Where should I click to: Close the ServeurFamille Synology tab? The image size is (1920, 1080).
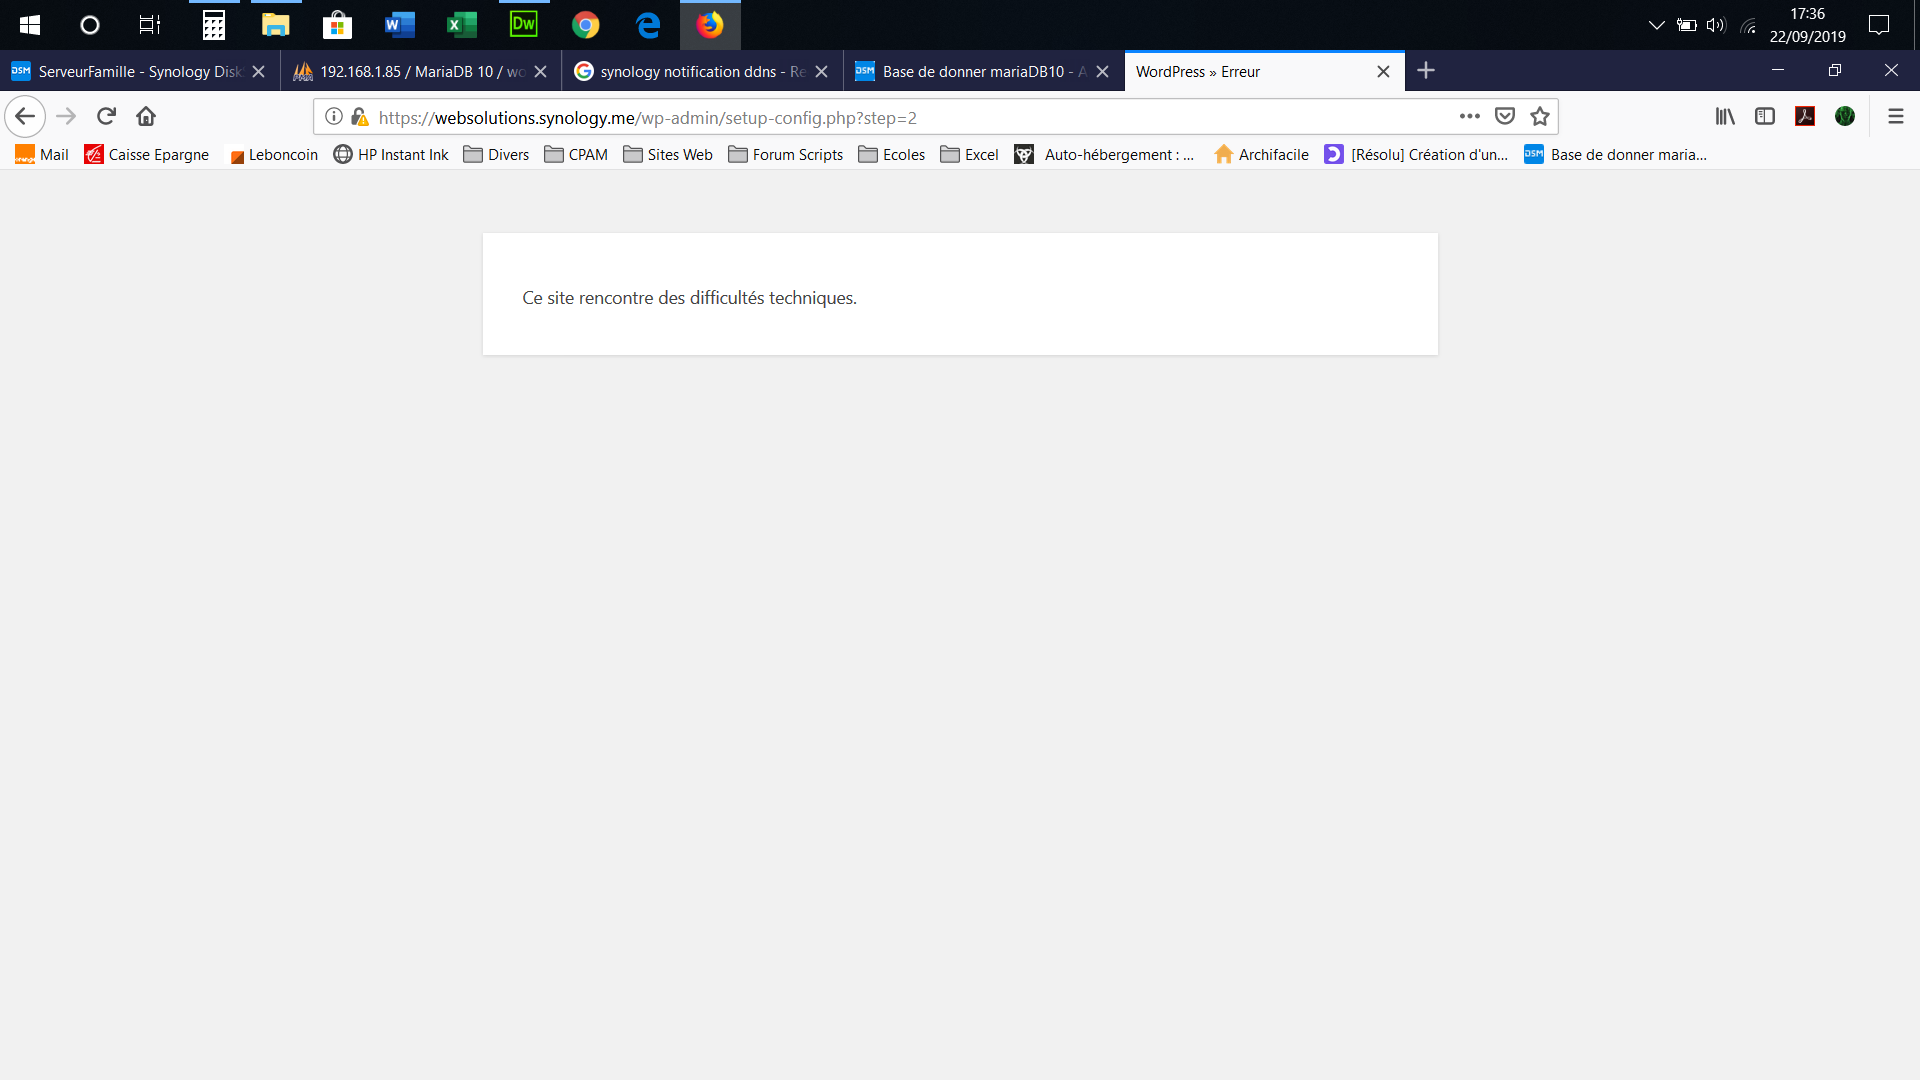tap(259, 71)
